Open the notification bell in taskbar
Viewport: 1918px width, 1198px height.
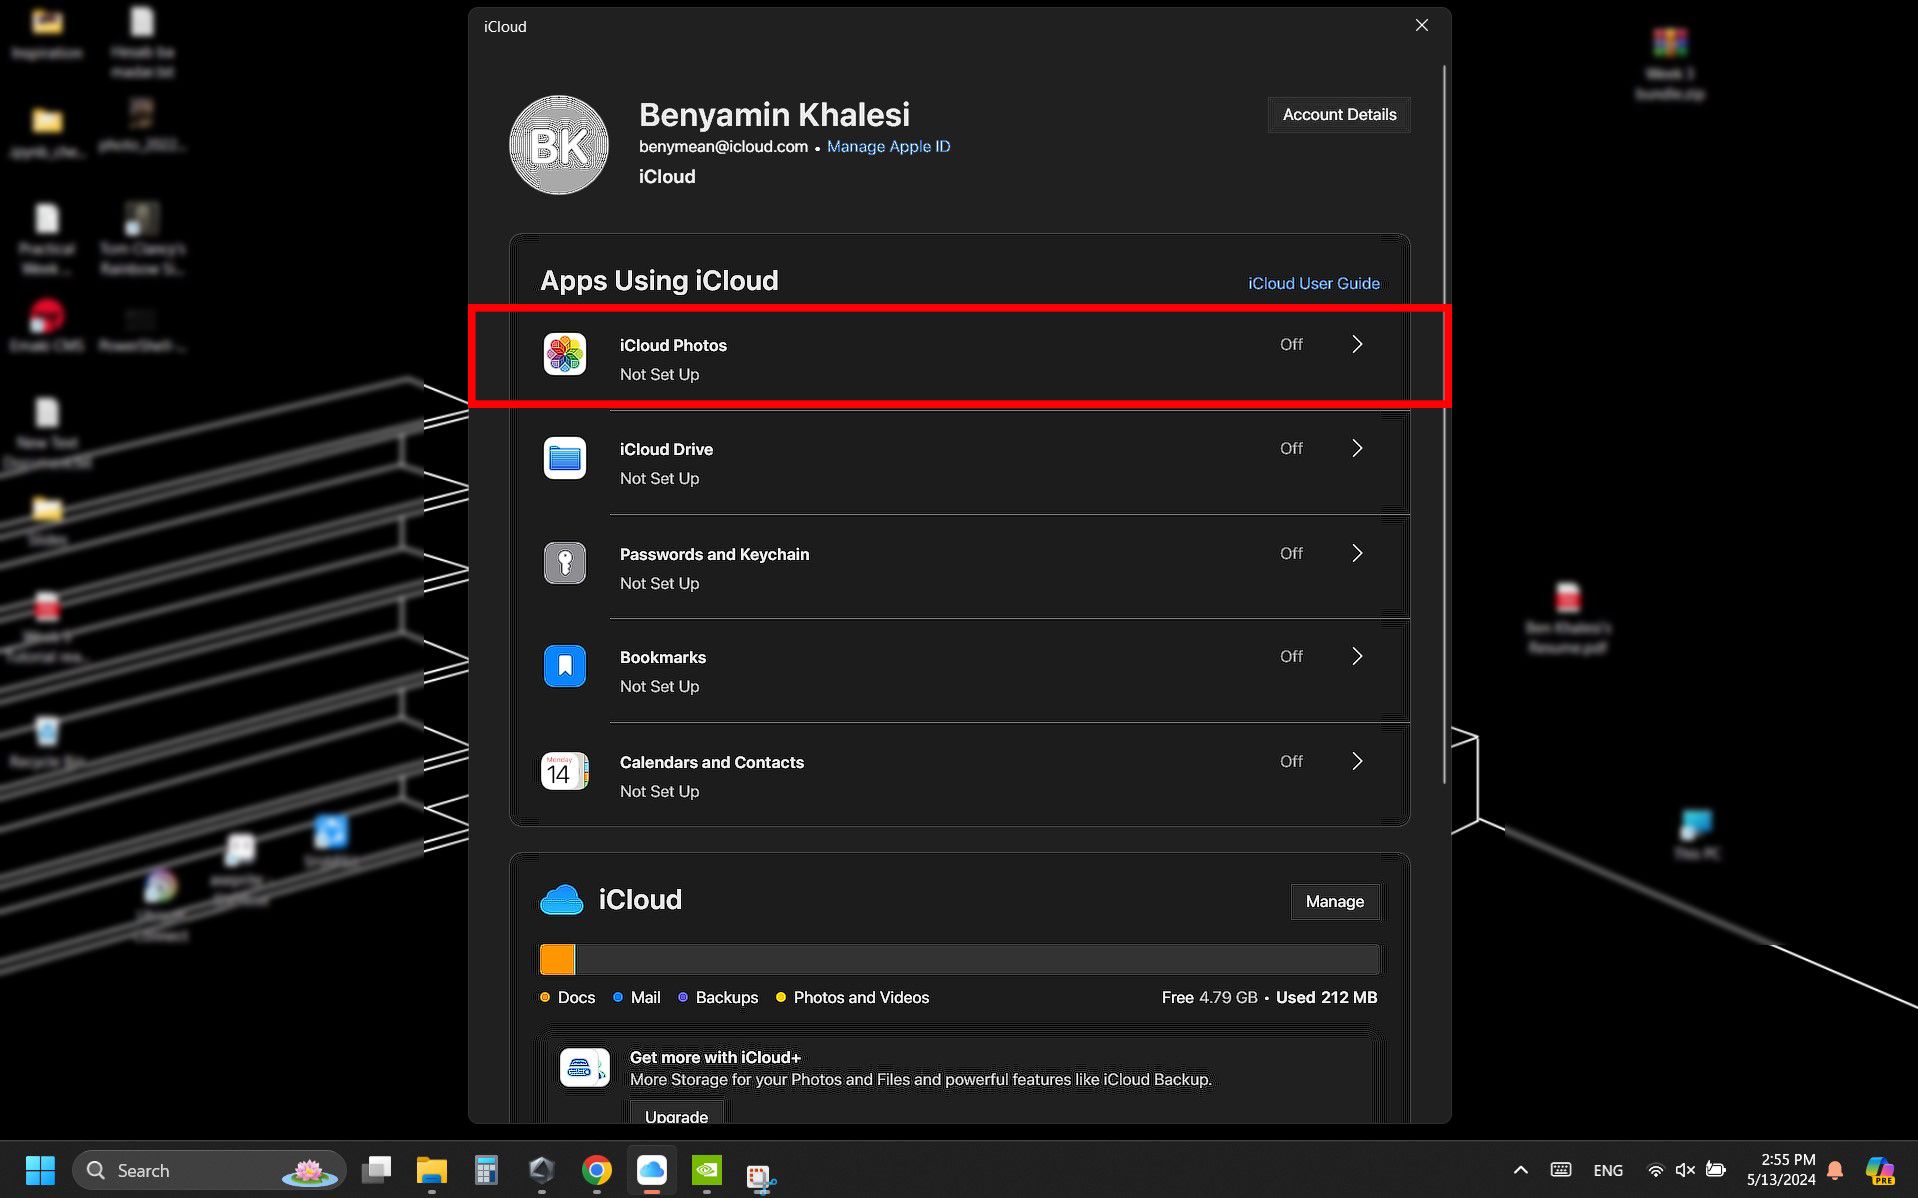[1835, 1170]
